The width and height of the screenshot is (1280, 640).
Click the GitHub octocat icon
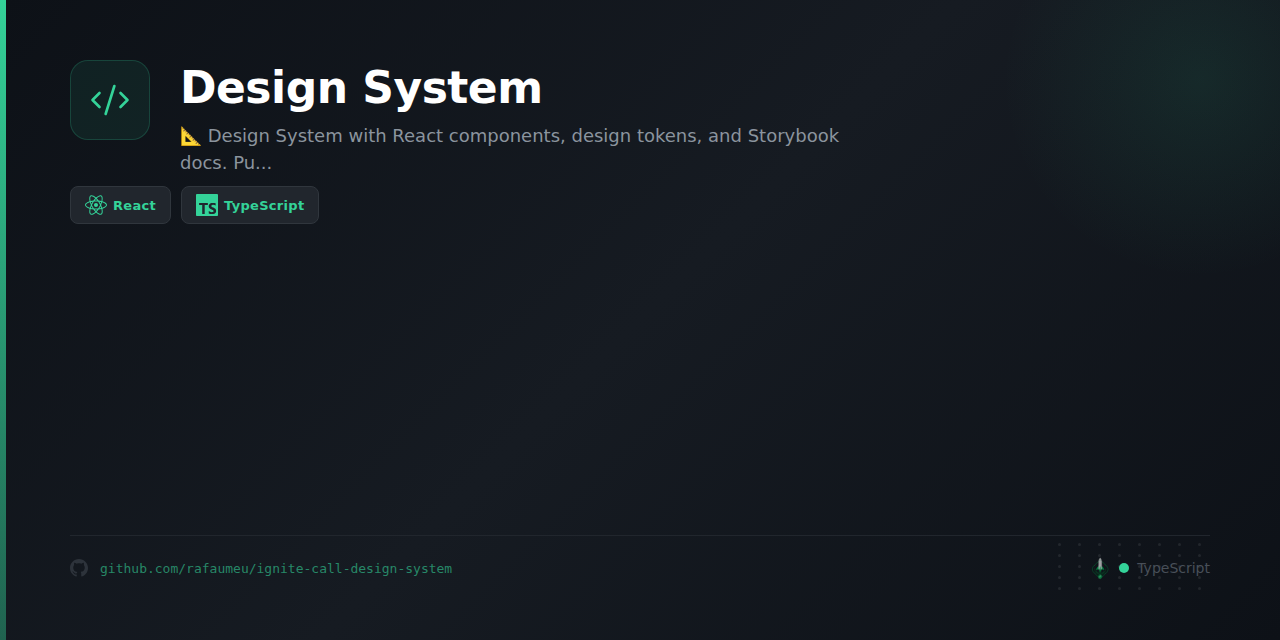(79, 568)
